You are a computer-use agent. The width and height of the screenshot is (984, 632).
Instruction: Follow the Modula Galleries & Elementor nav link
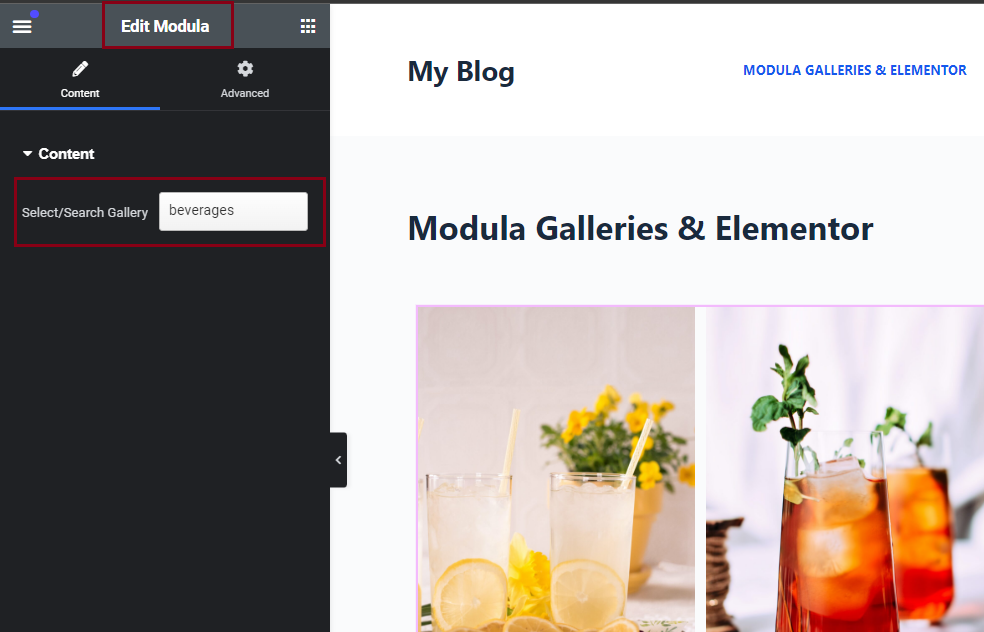(x=854, y=70)
